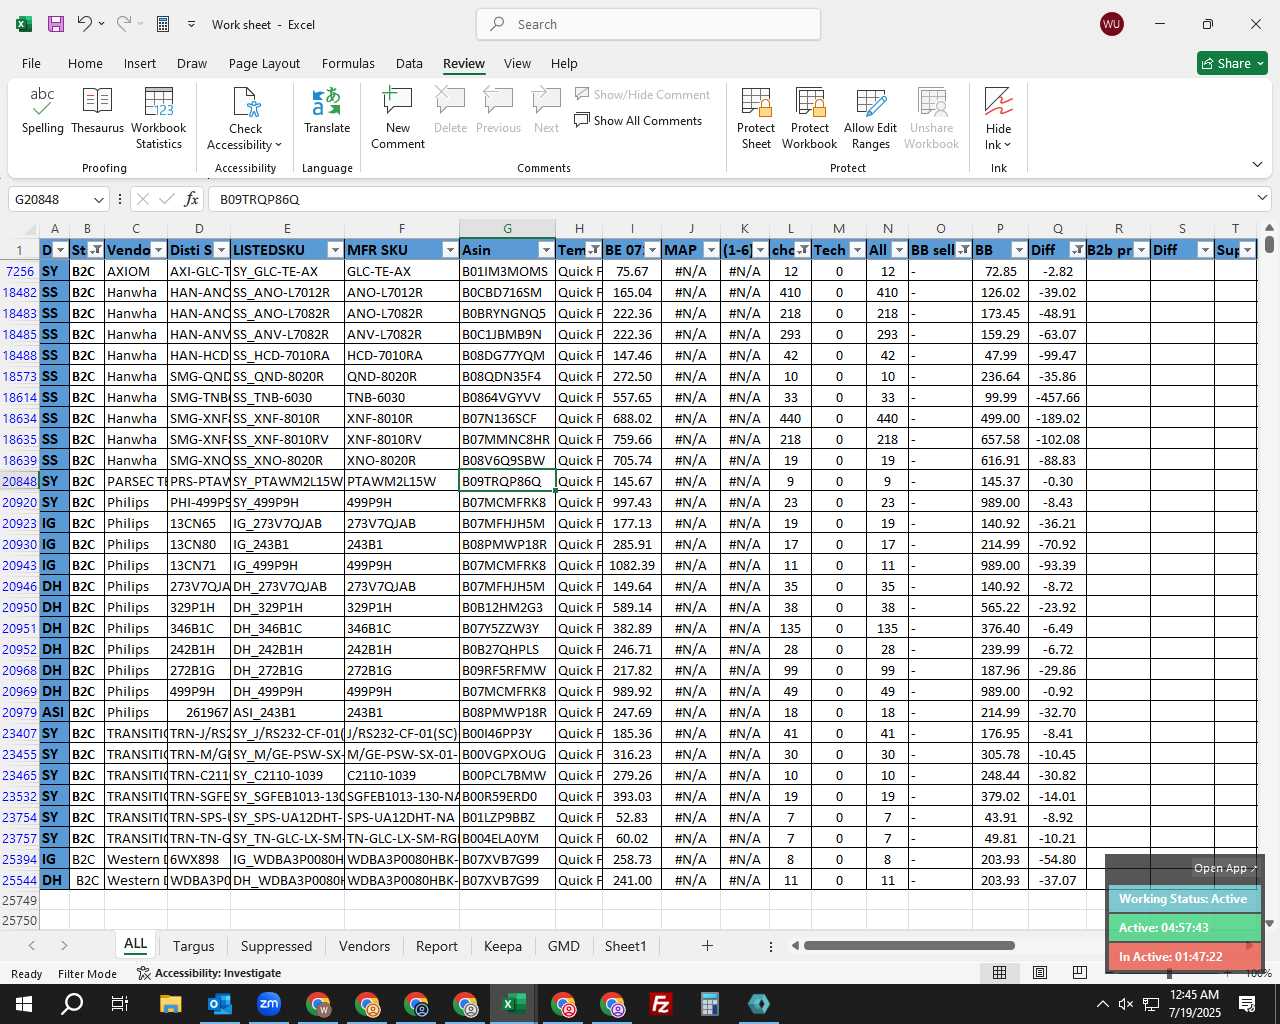Viewport: 1280px width, 1024px height.
Task: Switch to the Data ribbon tab
Action: (409, 63)
